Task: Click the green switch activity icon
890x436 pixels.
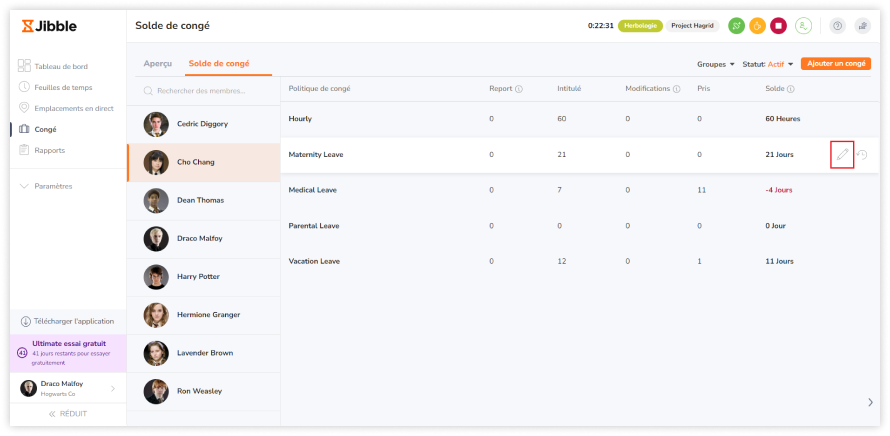Action: coord(736,26)
